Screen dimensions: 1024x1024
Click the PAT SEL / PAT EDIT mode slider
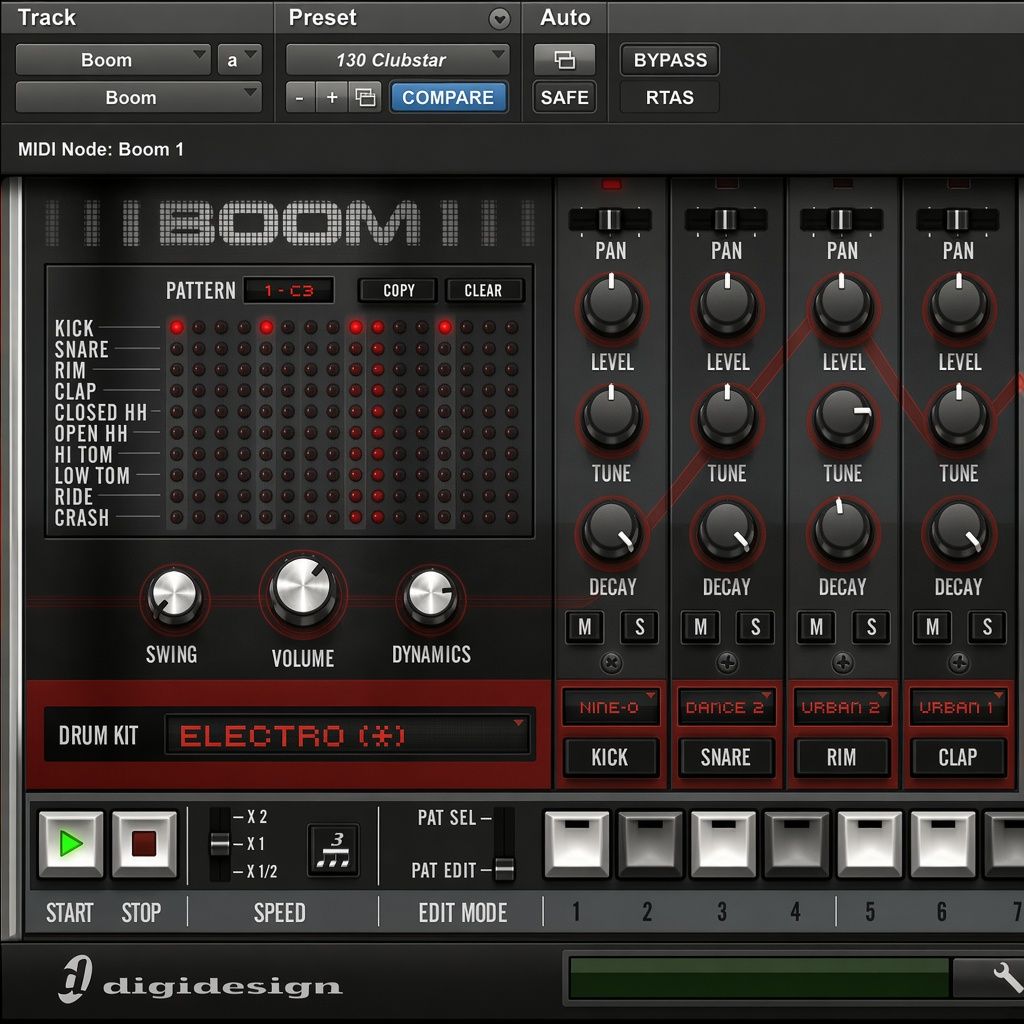click(504, 844)
